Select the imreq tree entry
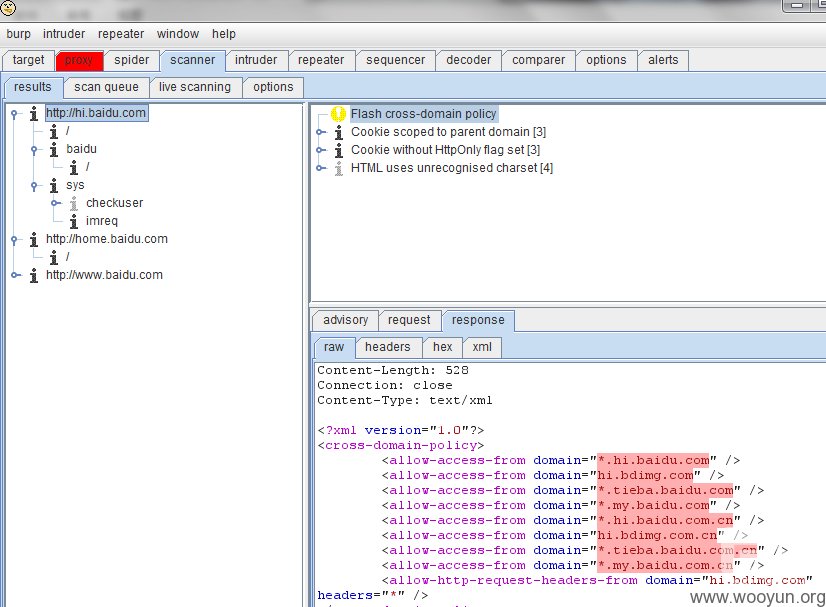826x607 pixels. coord(102,221)
